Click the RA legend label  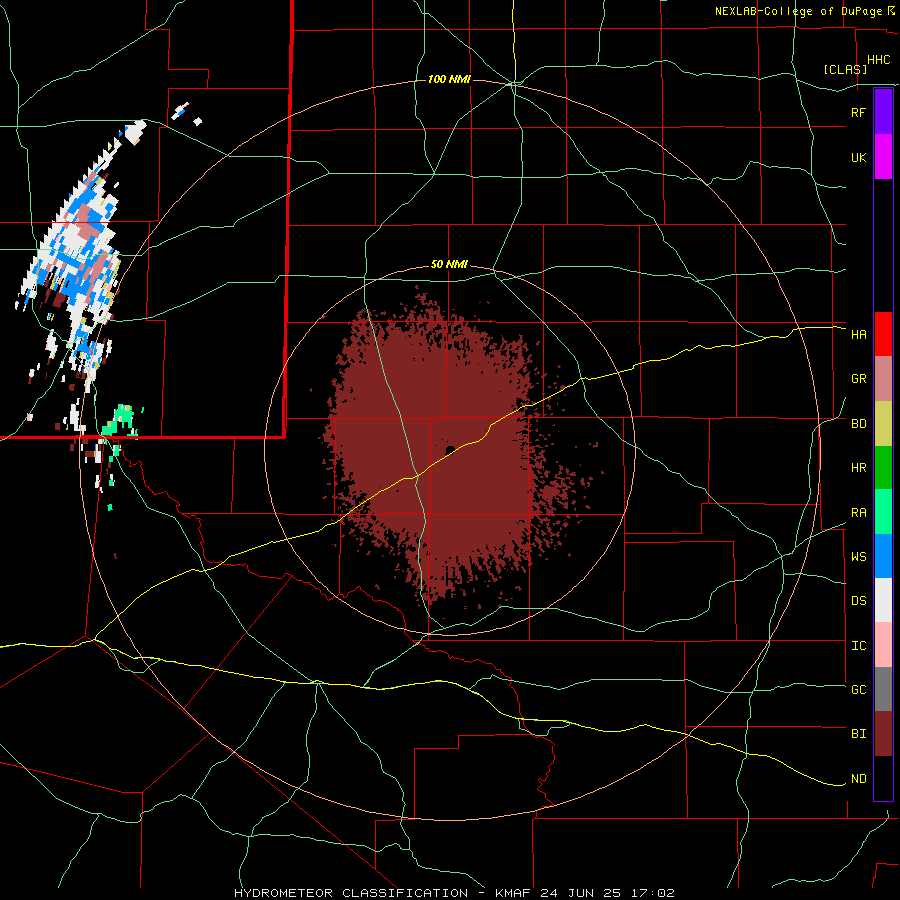858,513
